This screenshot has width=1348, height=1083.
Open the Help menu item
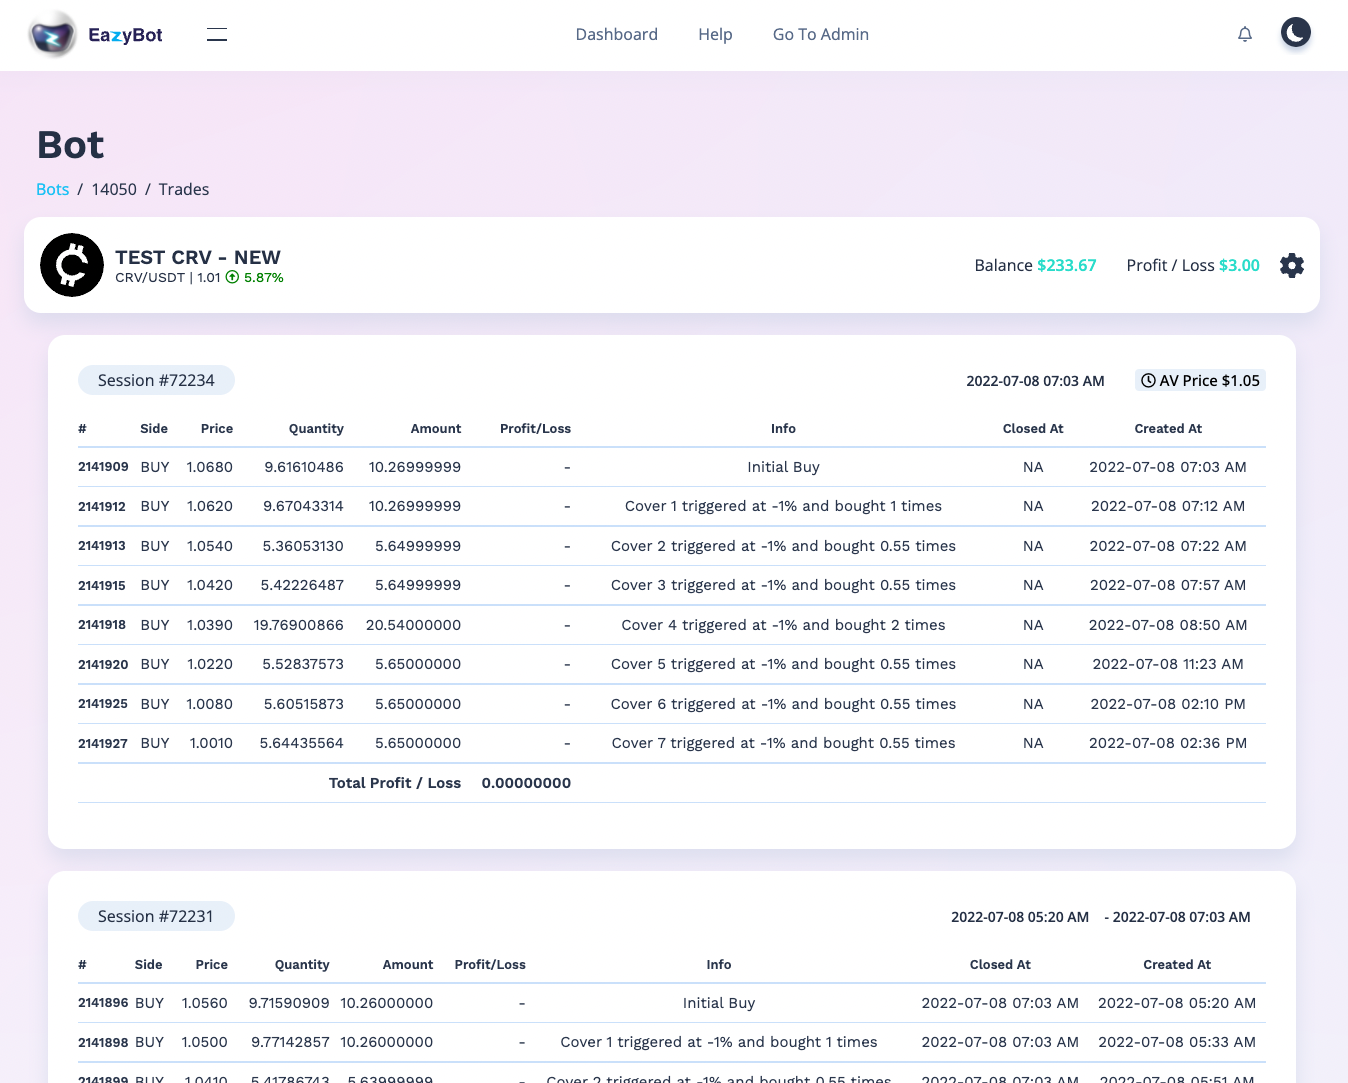[x=715, y=34]
